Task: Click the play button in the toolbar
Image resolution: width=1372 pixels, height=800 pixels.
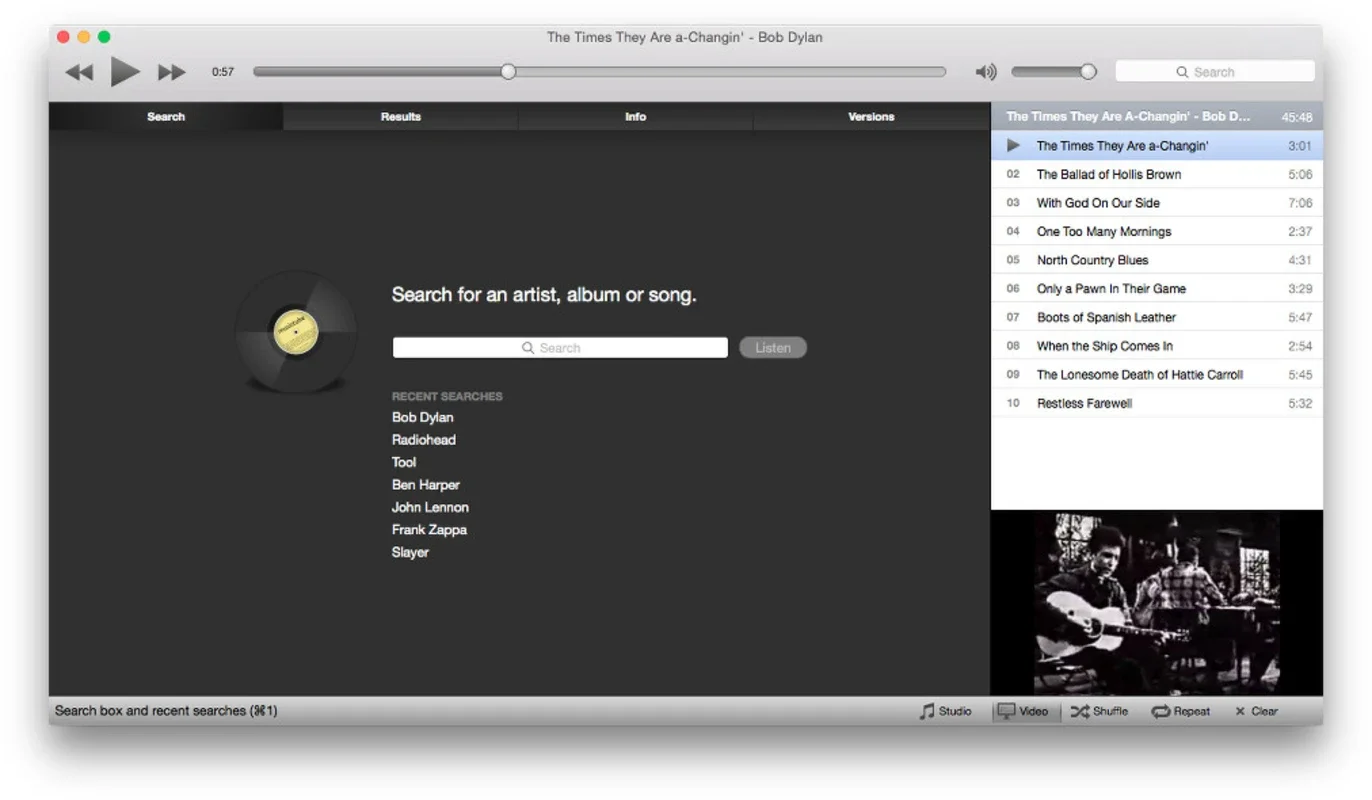Action: pyautogui.click(x=125, y=71)
